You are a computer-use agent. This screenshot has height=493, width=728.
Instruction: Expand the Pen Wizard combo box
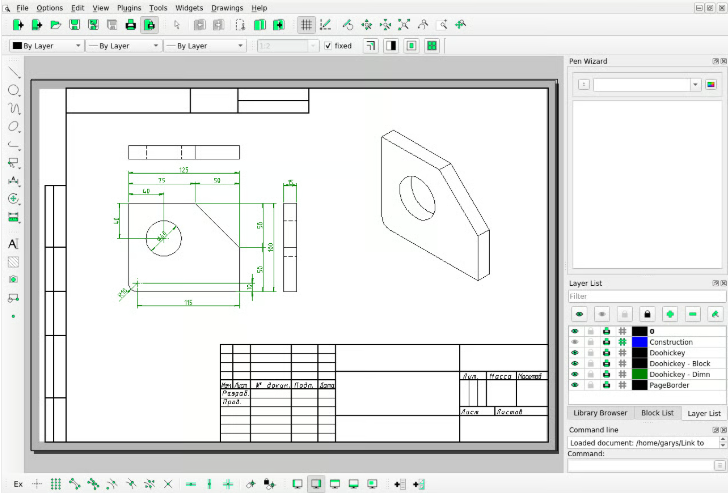(x=695, y=85)
